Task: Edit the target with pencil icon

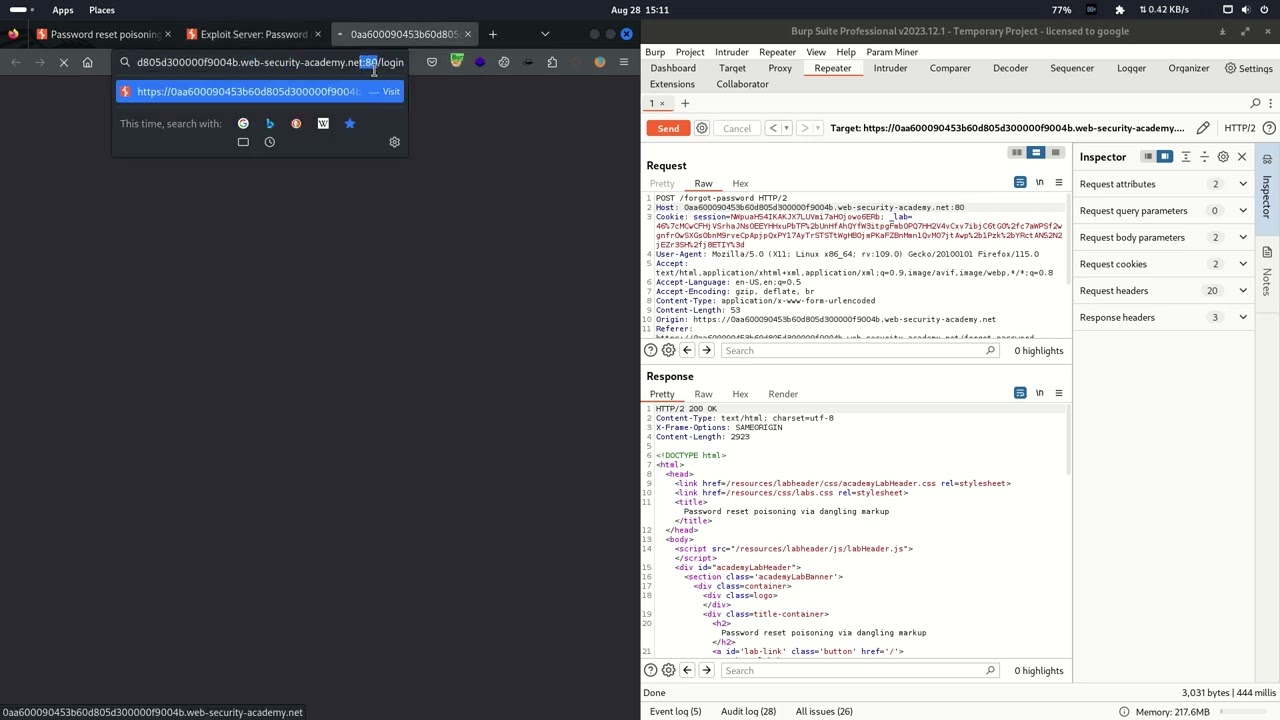Action: pos(1203,128)
